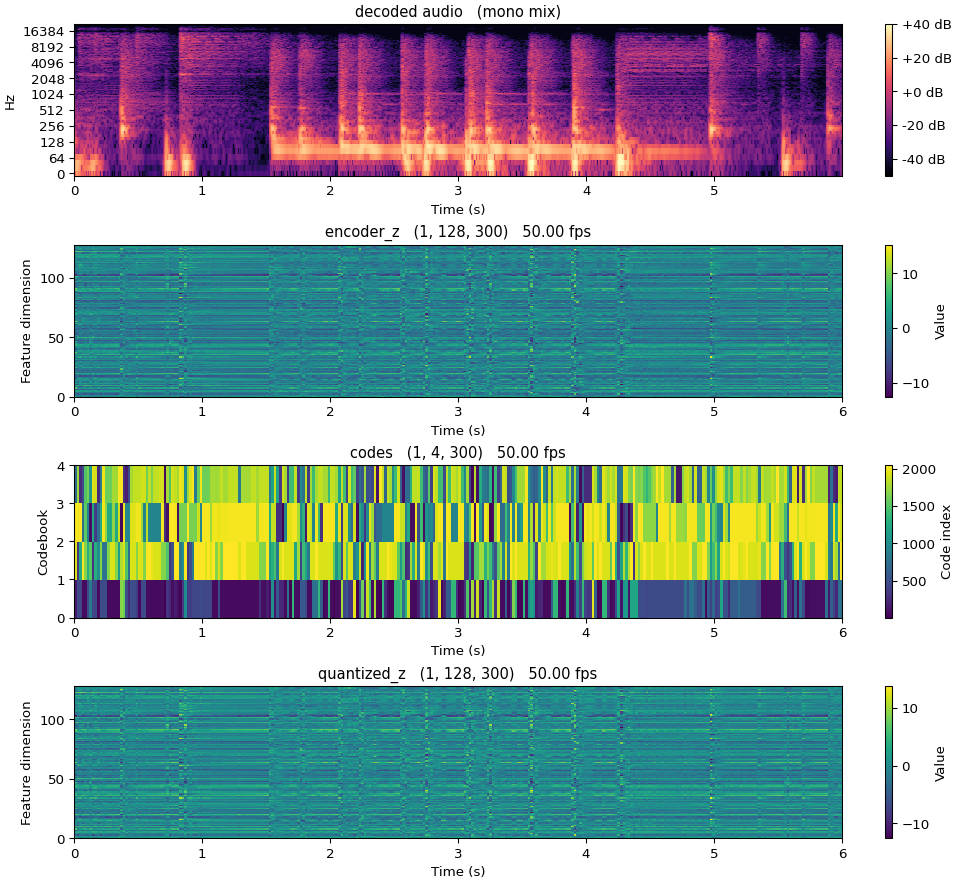
Task: Click 'Feature dimension' label of quantized_z plot
Action: [26, 763]
